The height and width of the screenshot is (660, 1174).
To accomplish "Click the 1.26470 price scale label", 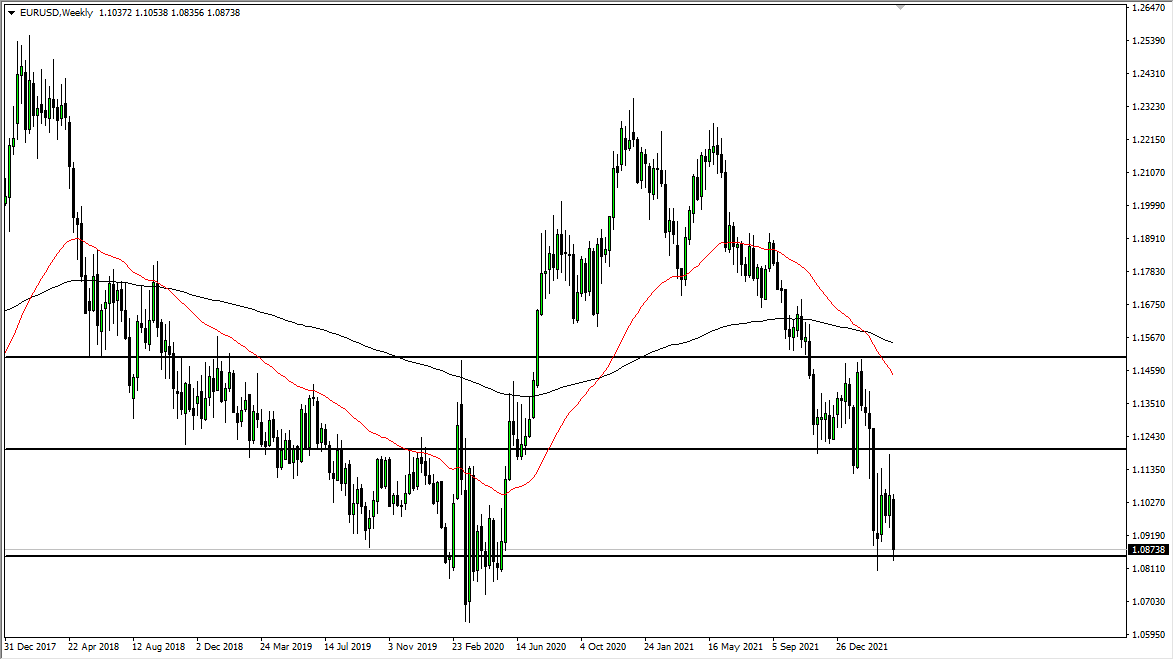I will point(1148,10).
